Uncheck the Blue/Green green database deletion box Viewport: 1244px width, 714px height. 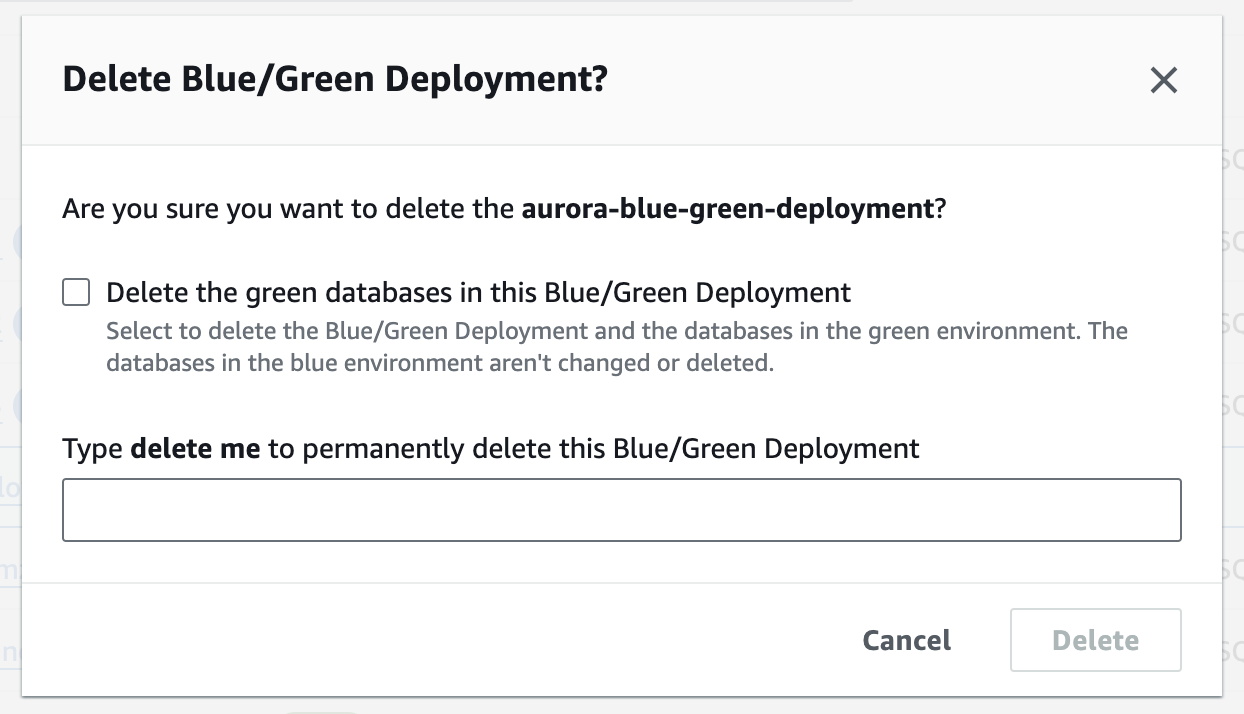75,290
